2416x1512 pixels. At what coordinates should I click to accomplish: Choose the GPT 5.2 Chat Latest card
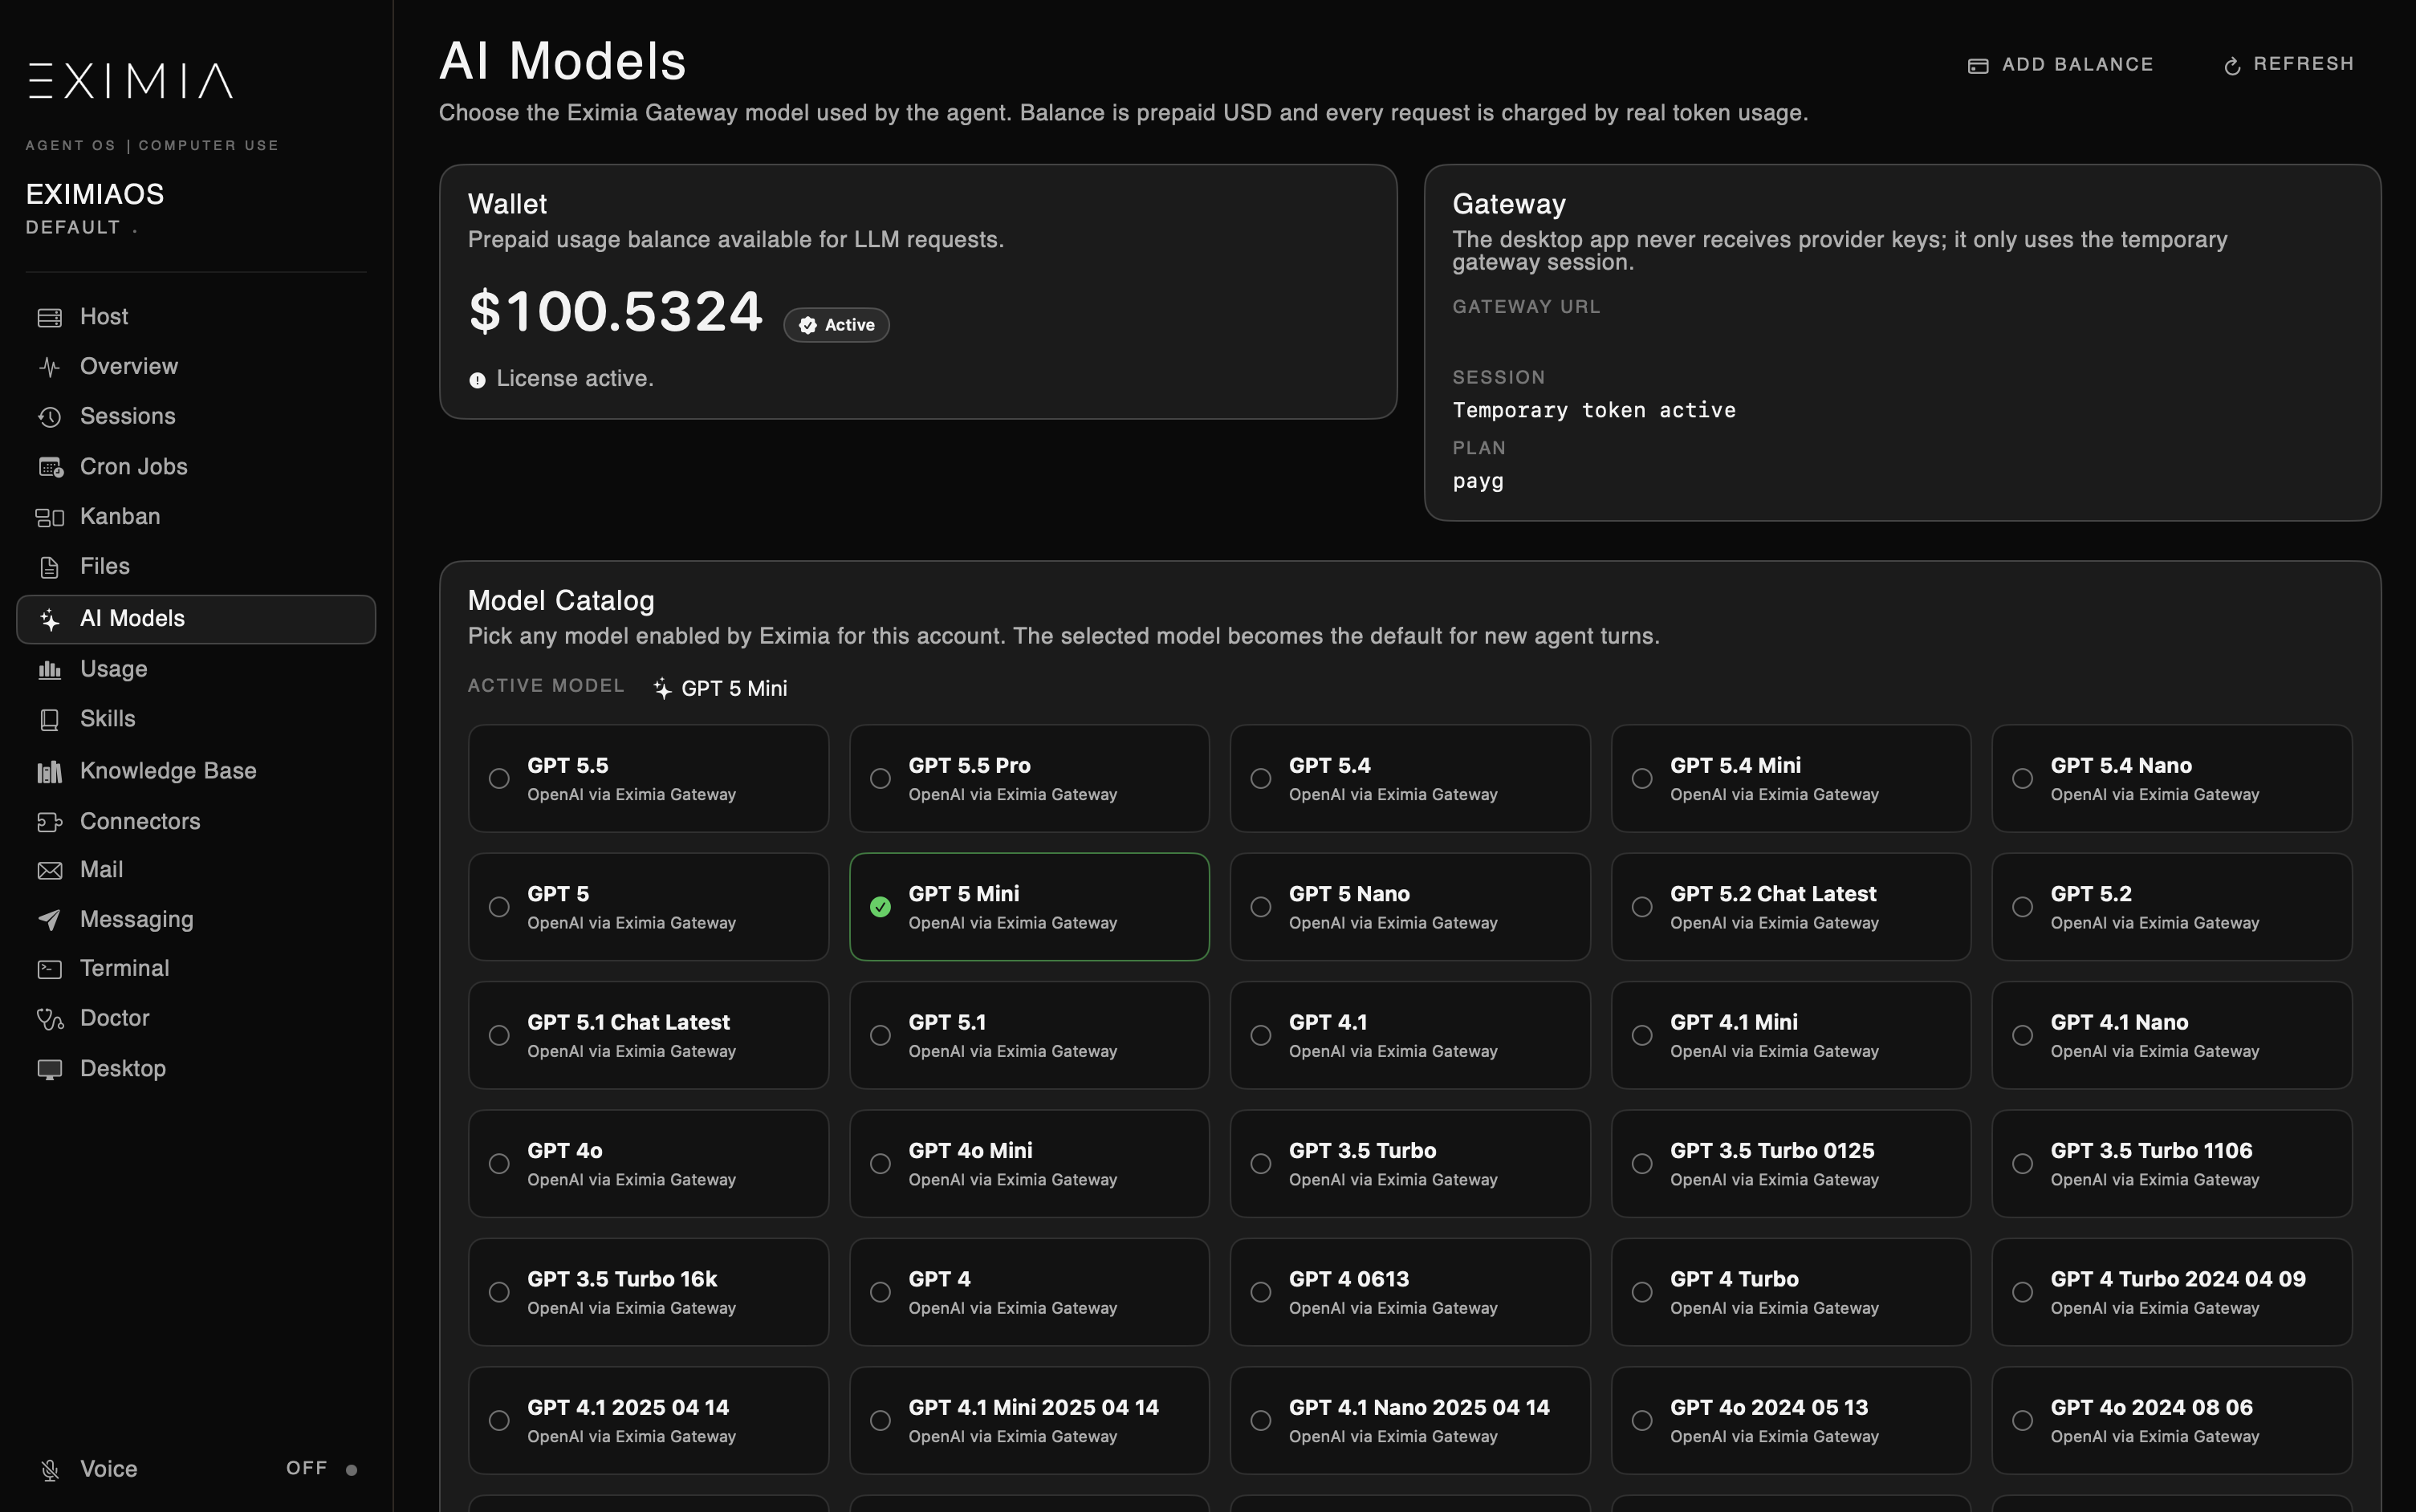point(1790,907)
